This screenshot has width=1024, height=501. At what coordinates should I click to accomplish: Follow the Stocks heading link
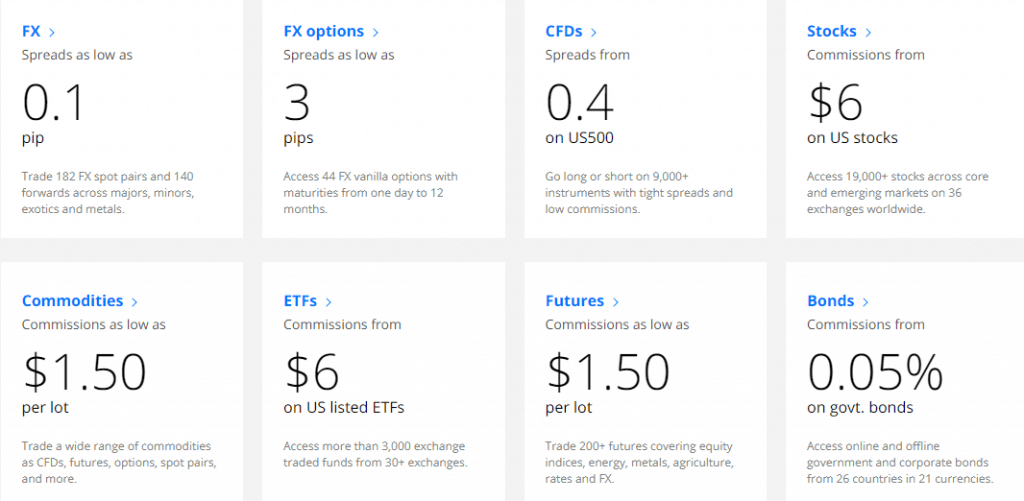click(831, 31)
